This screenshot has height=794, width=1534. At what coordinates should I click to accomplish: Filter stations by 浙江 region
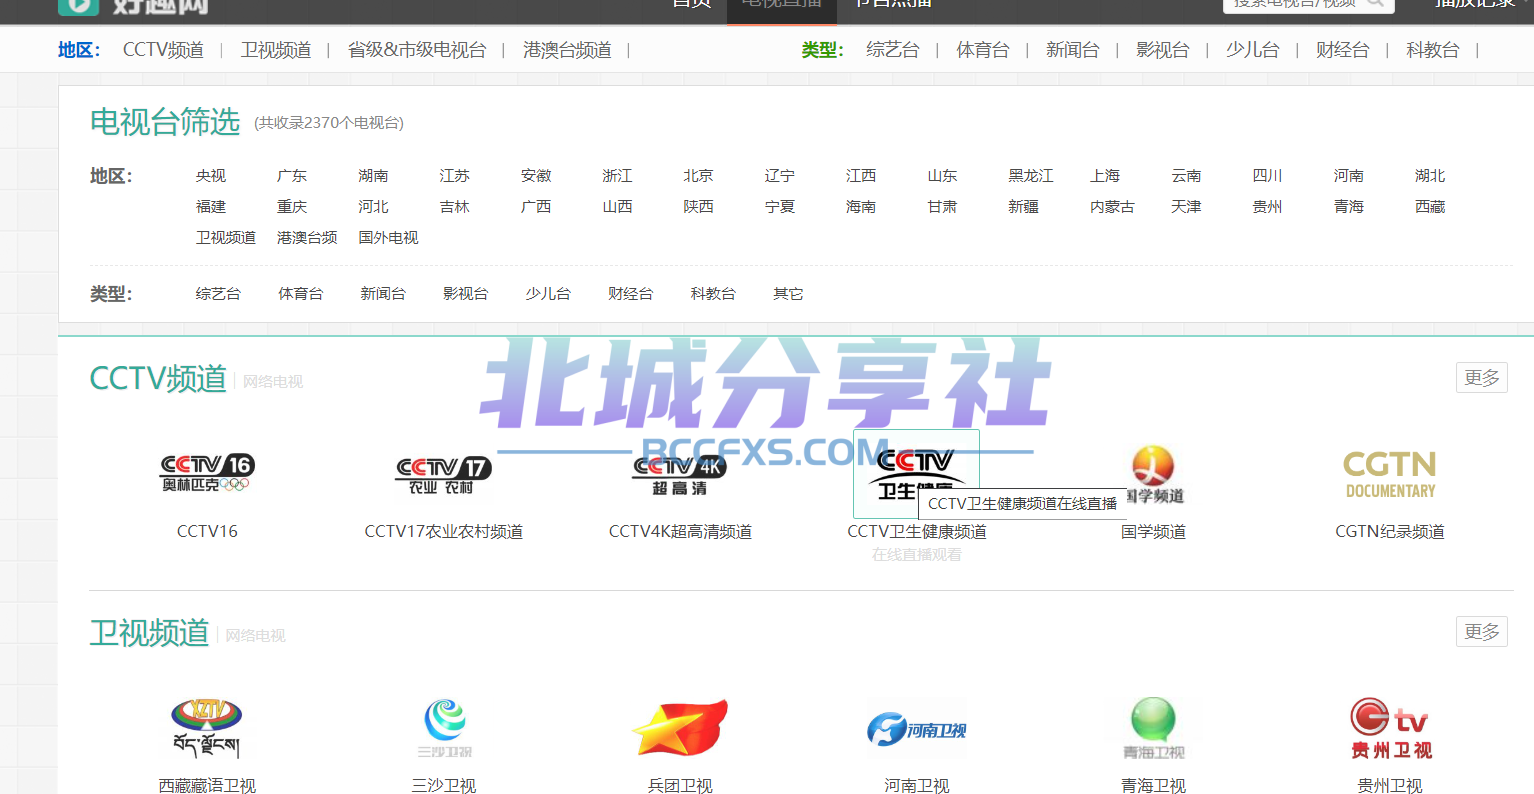(x=617, y=176)
